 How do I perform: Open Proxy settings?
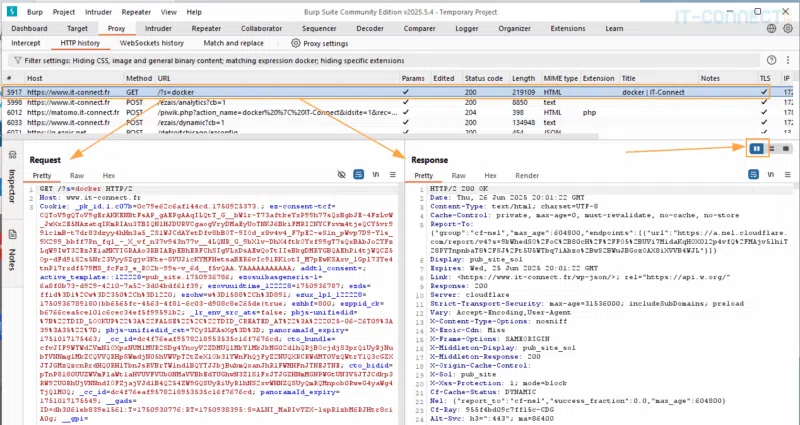tap(319, 43)
